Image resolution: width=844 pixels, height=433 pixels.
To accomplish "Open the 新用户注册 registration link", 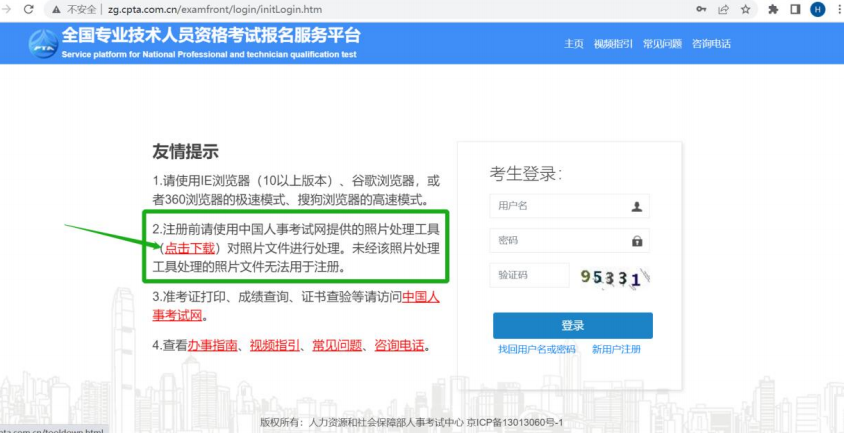I will pyautogui.click(x=616, y=349).
